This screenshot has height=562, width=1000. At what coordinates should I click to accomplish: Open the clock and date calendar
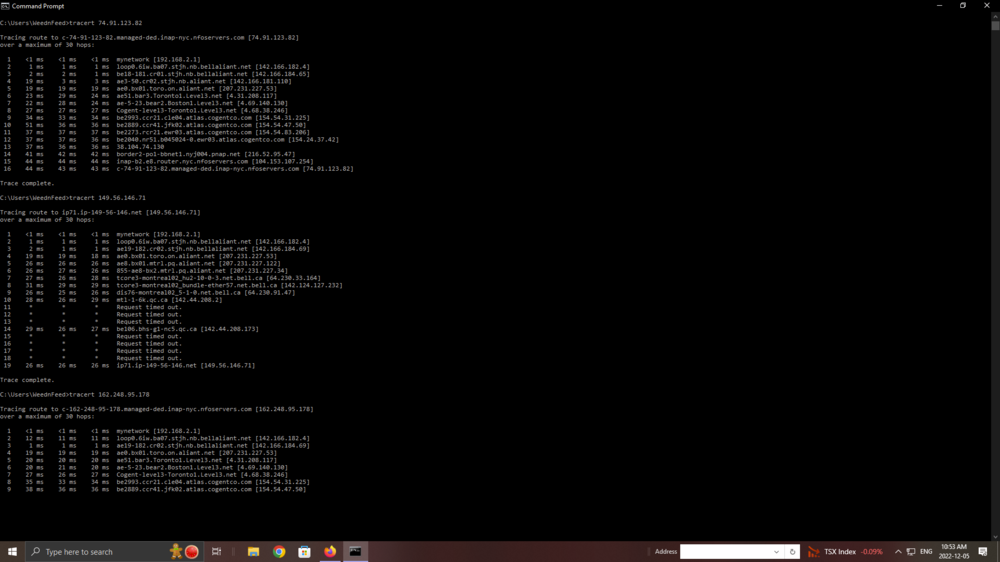pyautogui.click(x=954, y=552)
